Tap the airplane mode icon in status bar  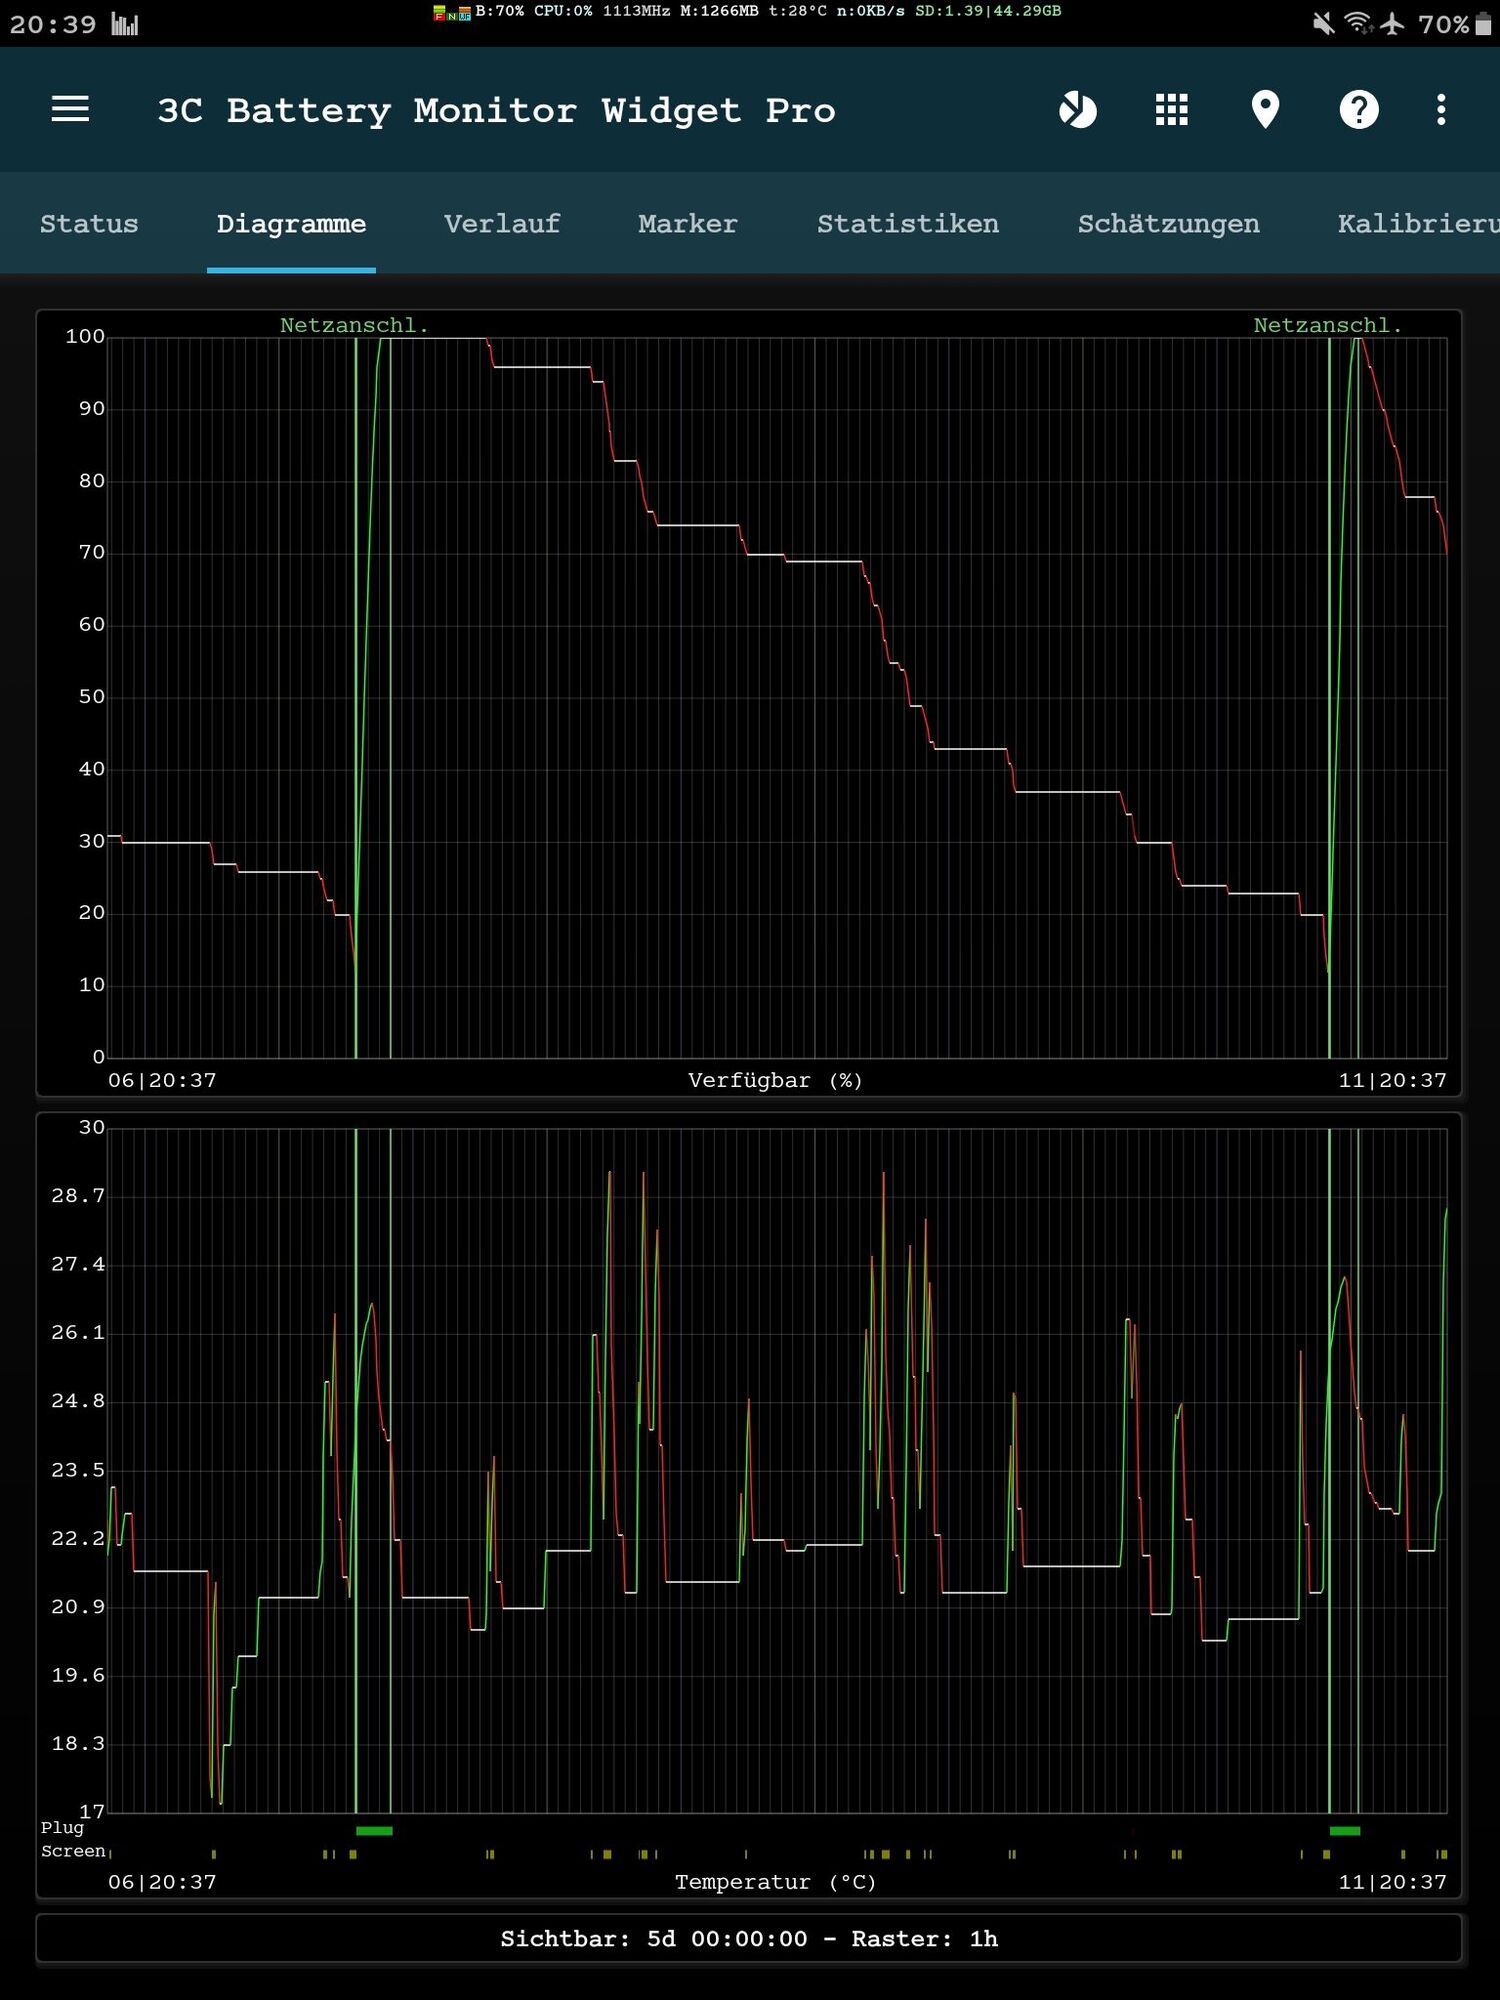[x=1392, y=24]
